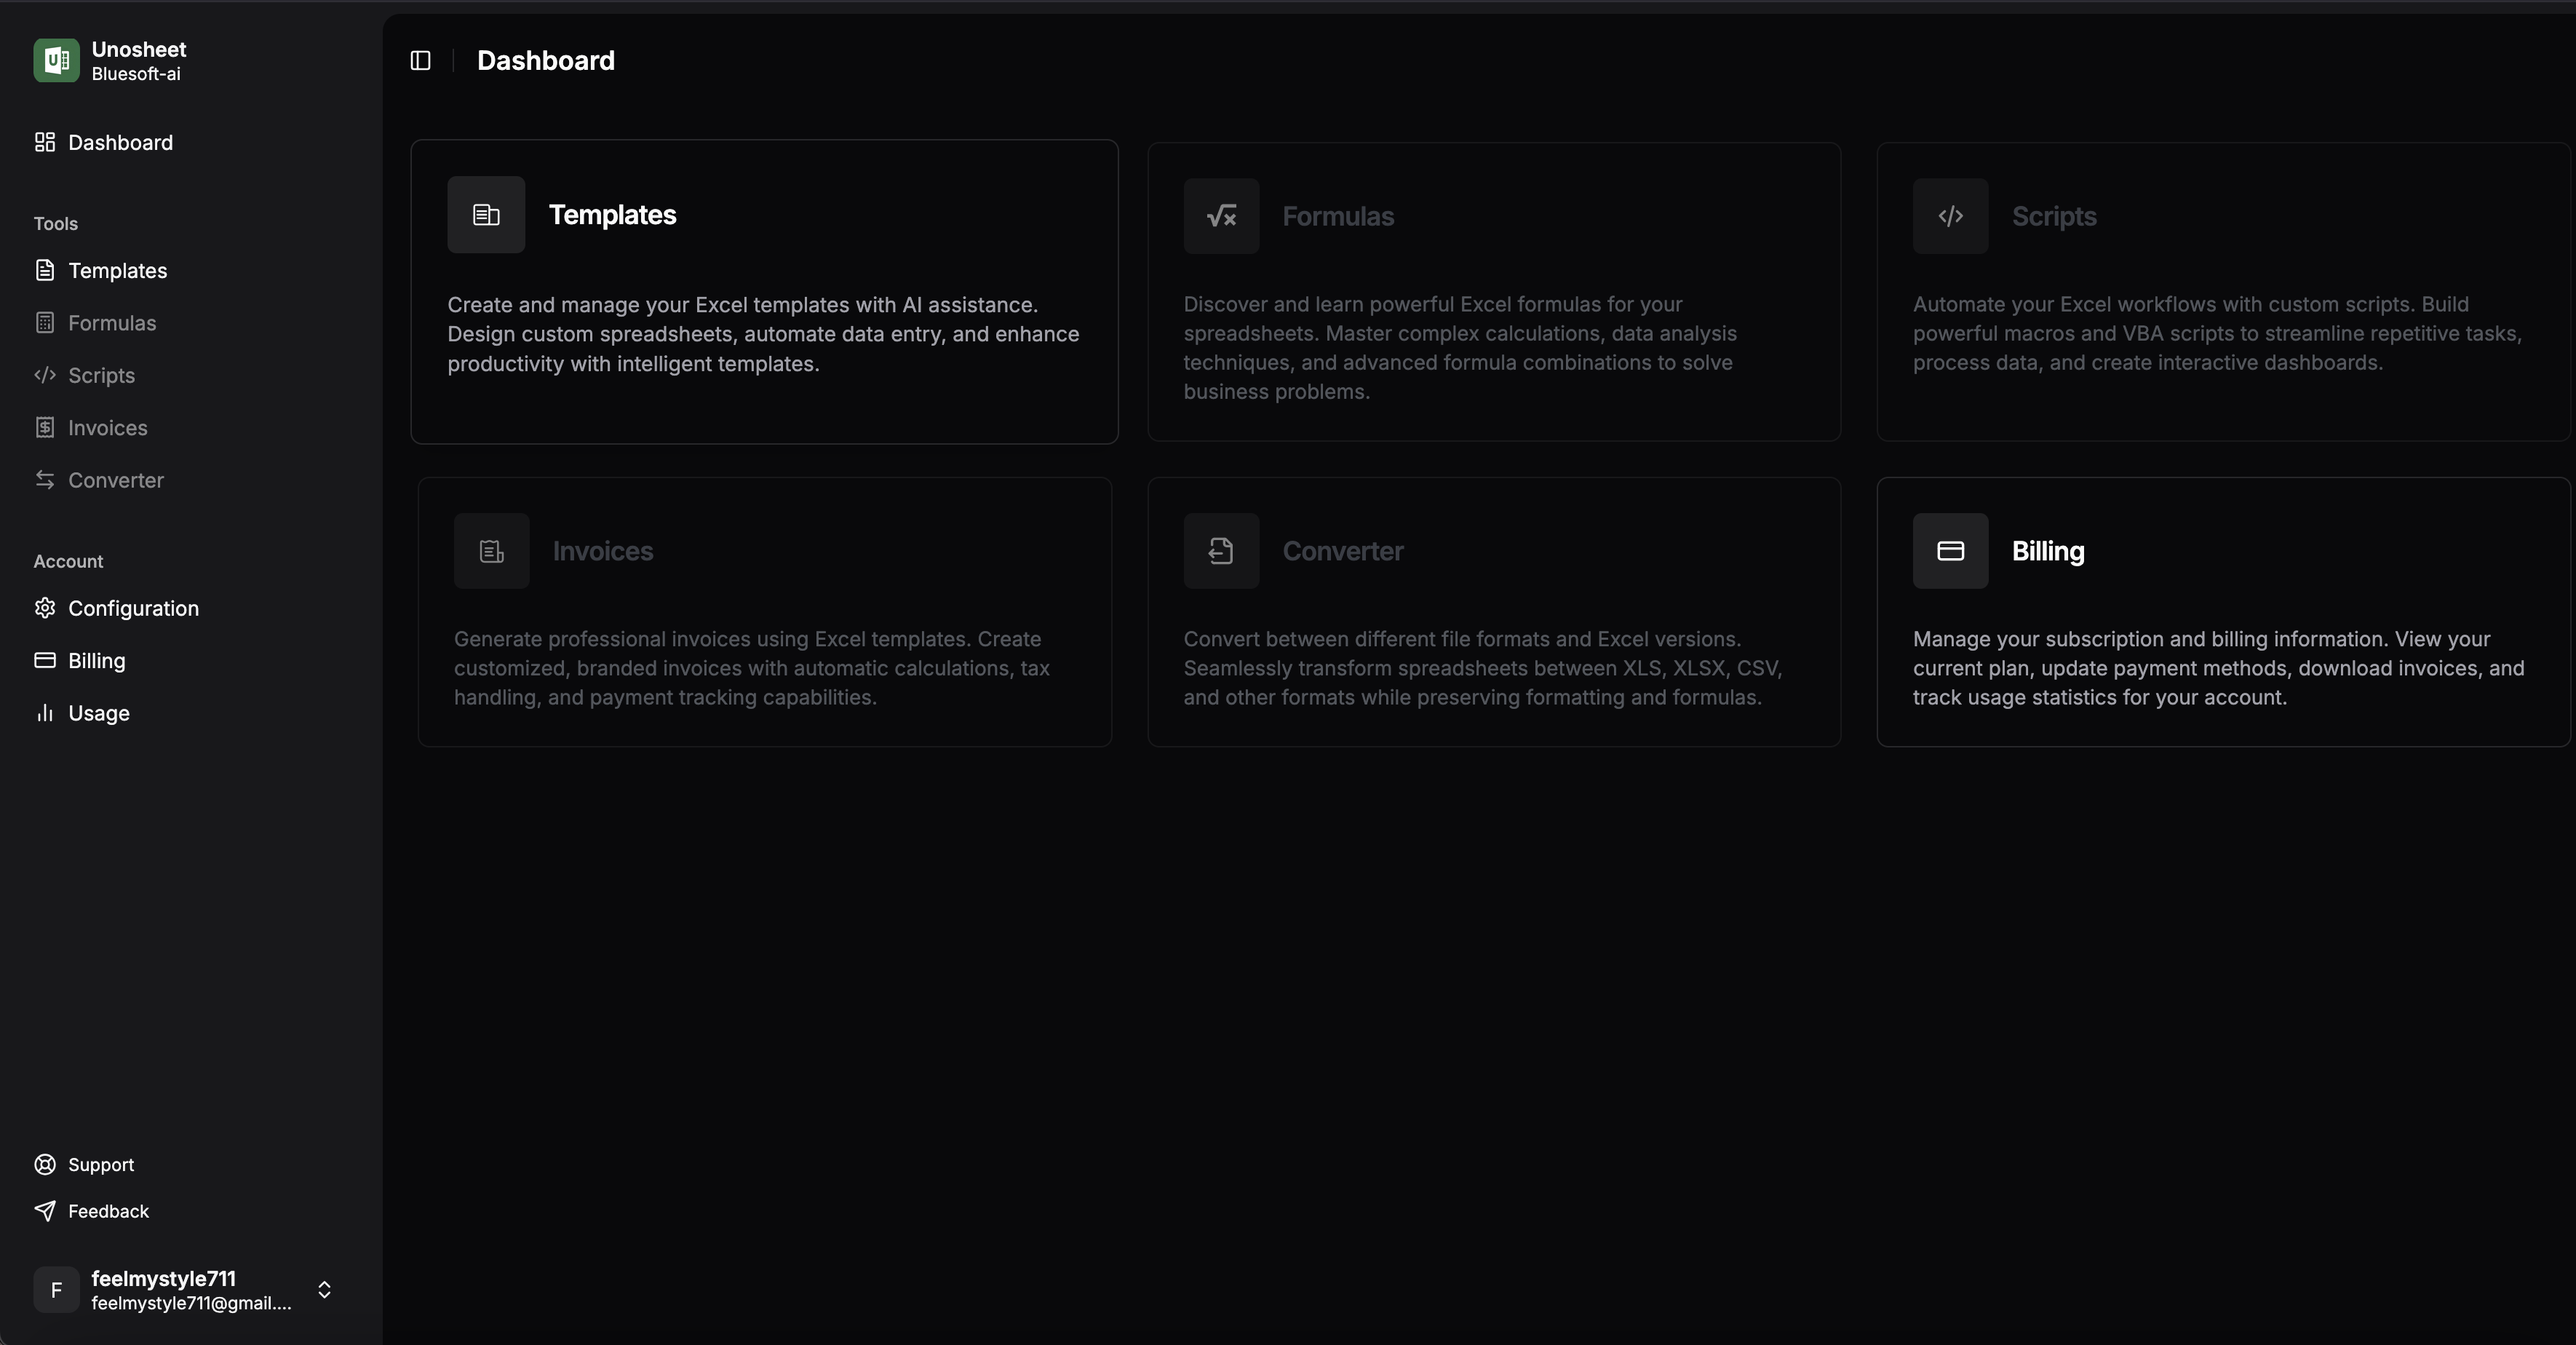Open Templates in the Tools menu

(x=117, y=271)
